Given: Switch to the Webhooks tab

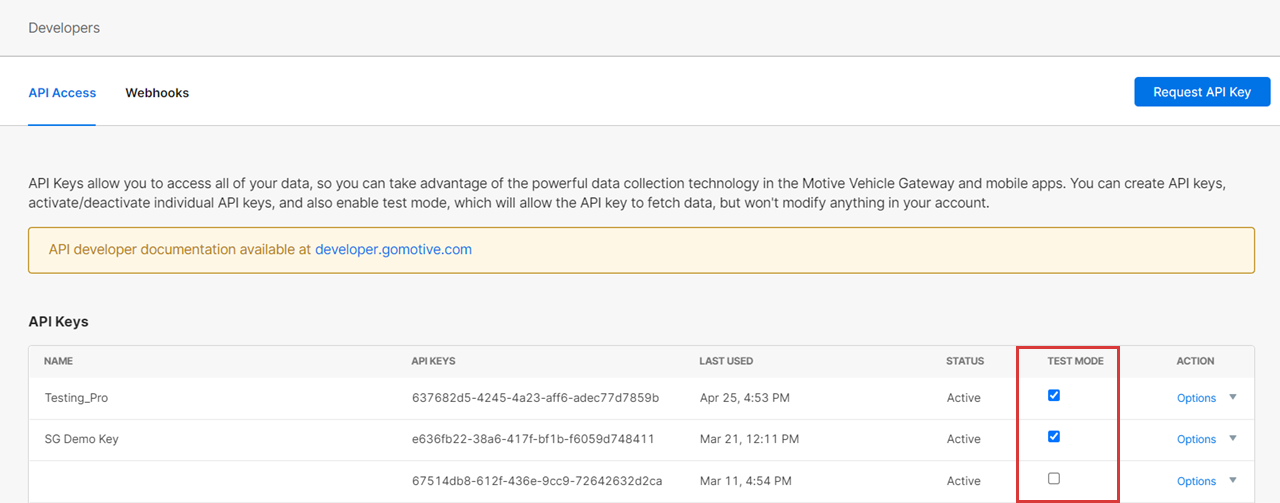Looking at the screenshot, I should [157, 93].
